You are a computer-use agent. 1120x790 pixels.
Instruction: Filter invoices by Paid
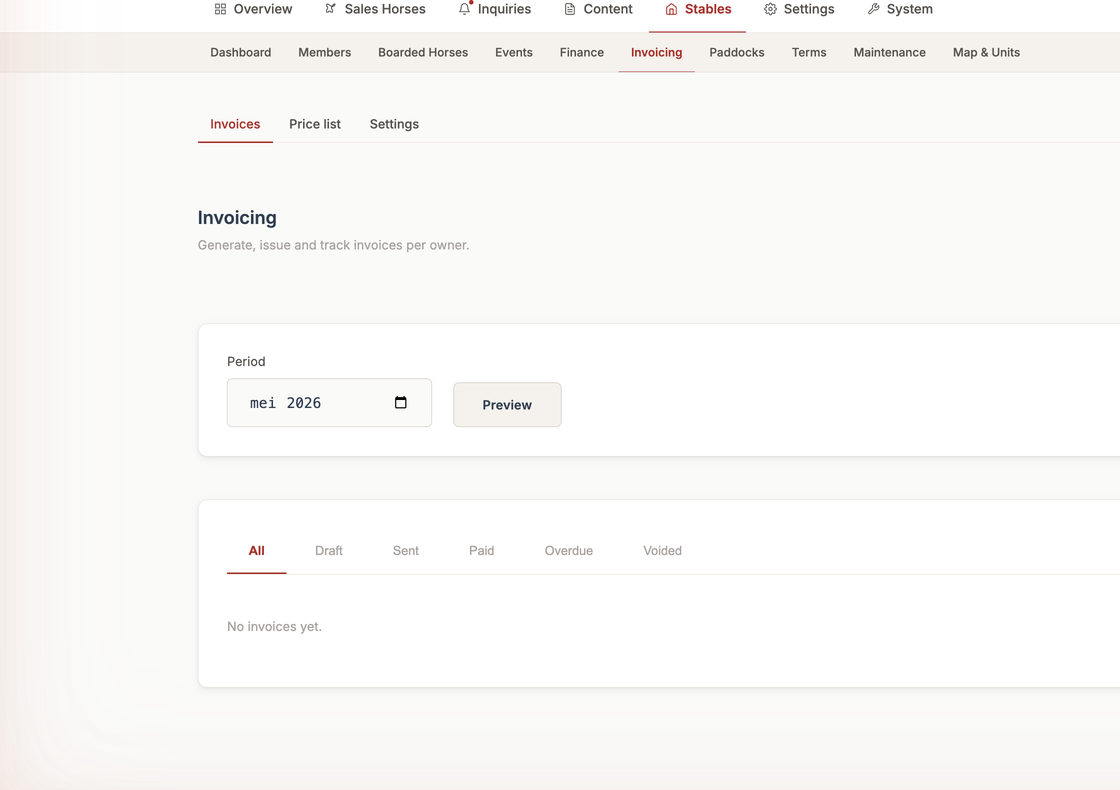click(x=481, y=551)
